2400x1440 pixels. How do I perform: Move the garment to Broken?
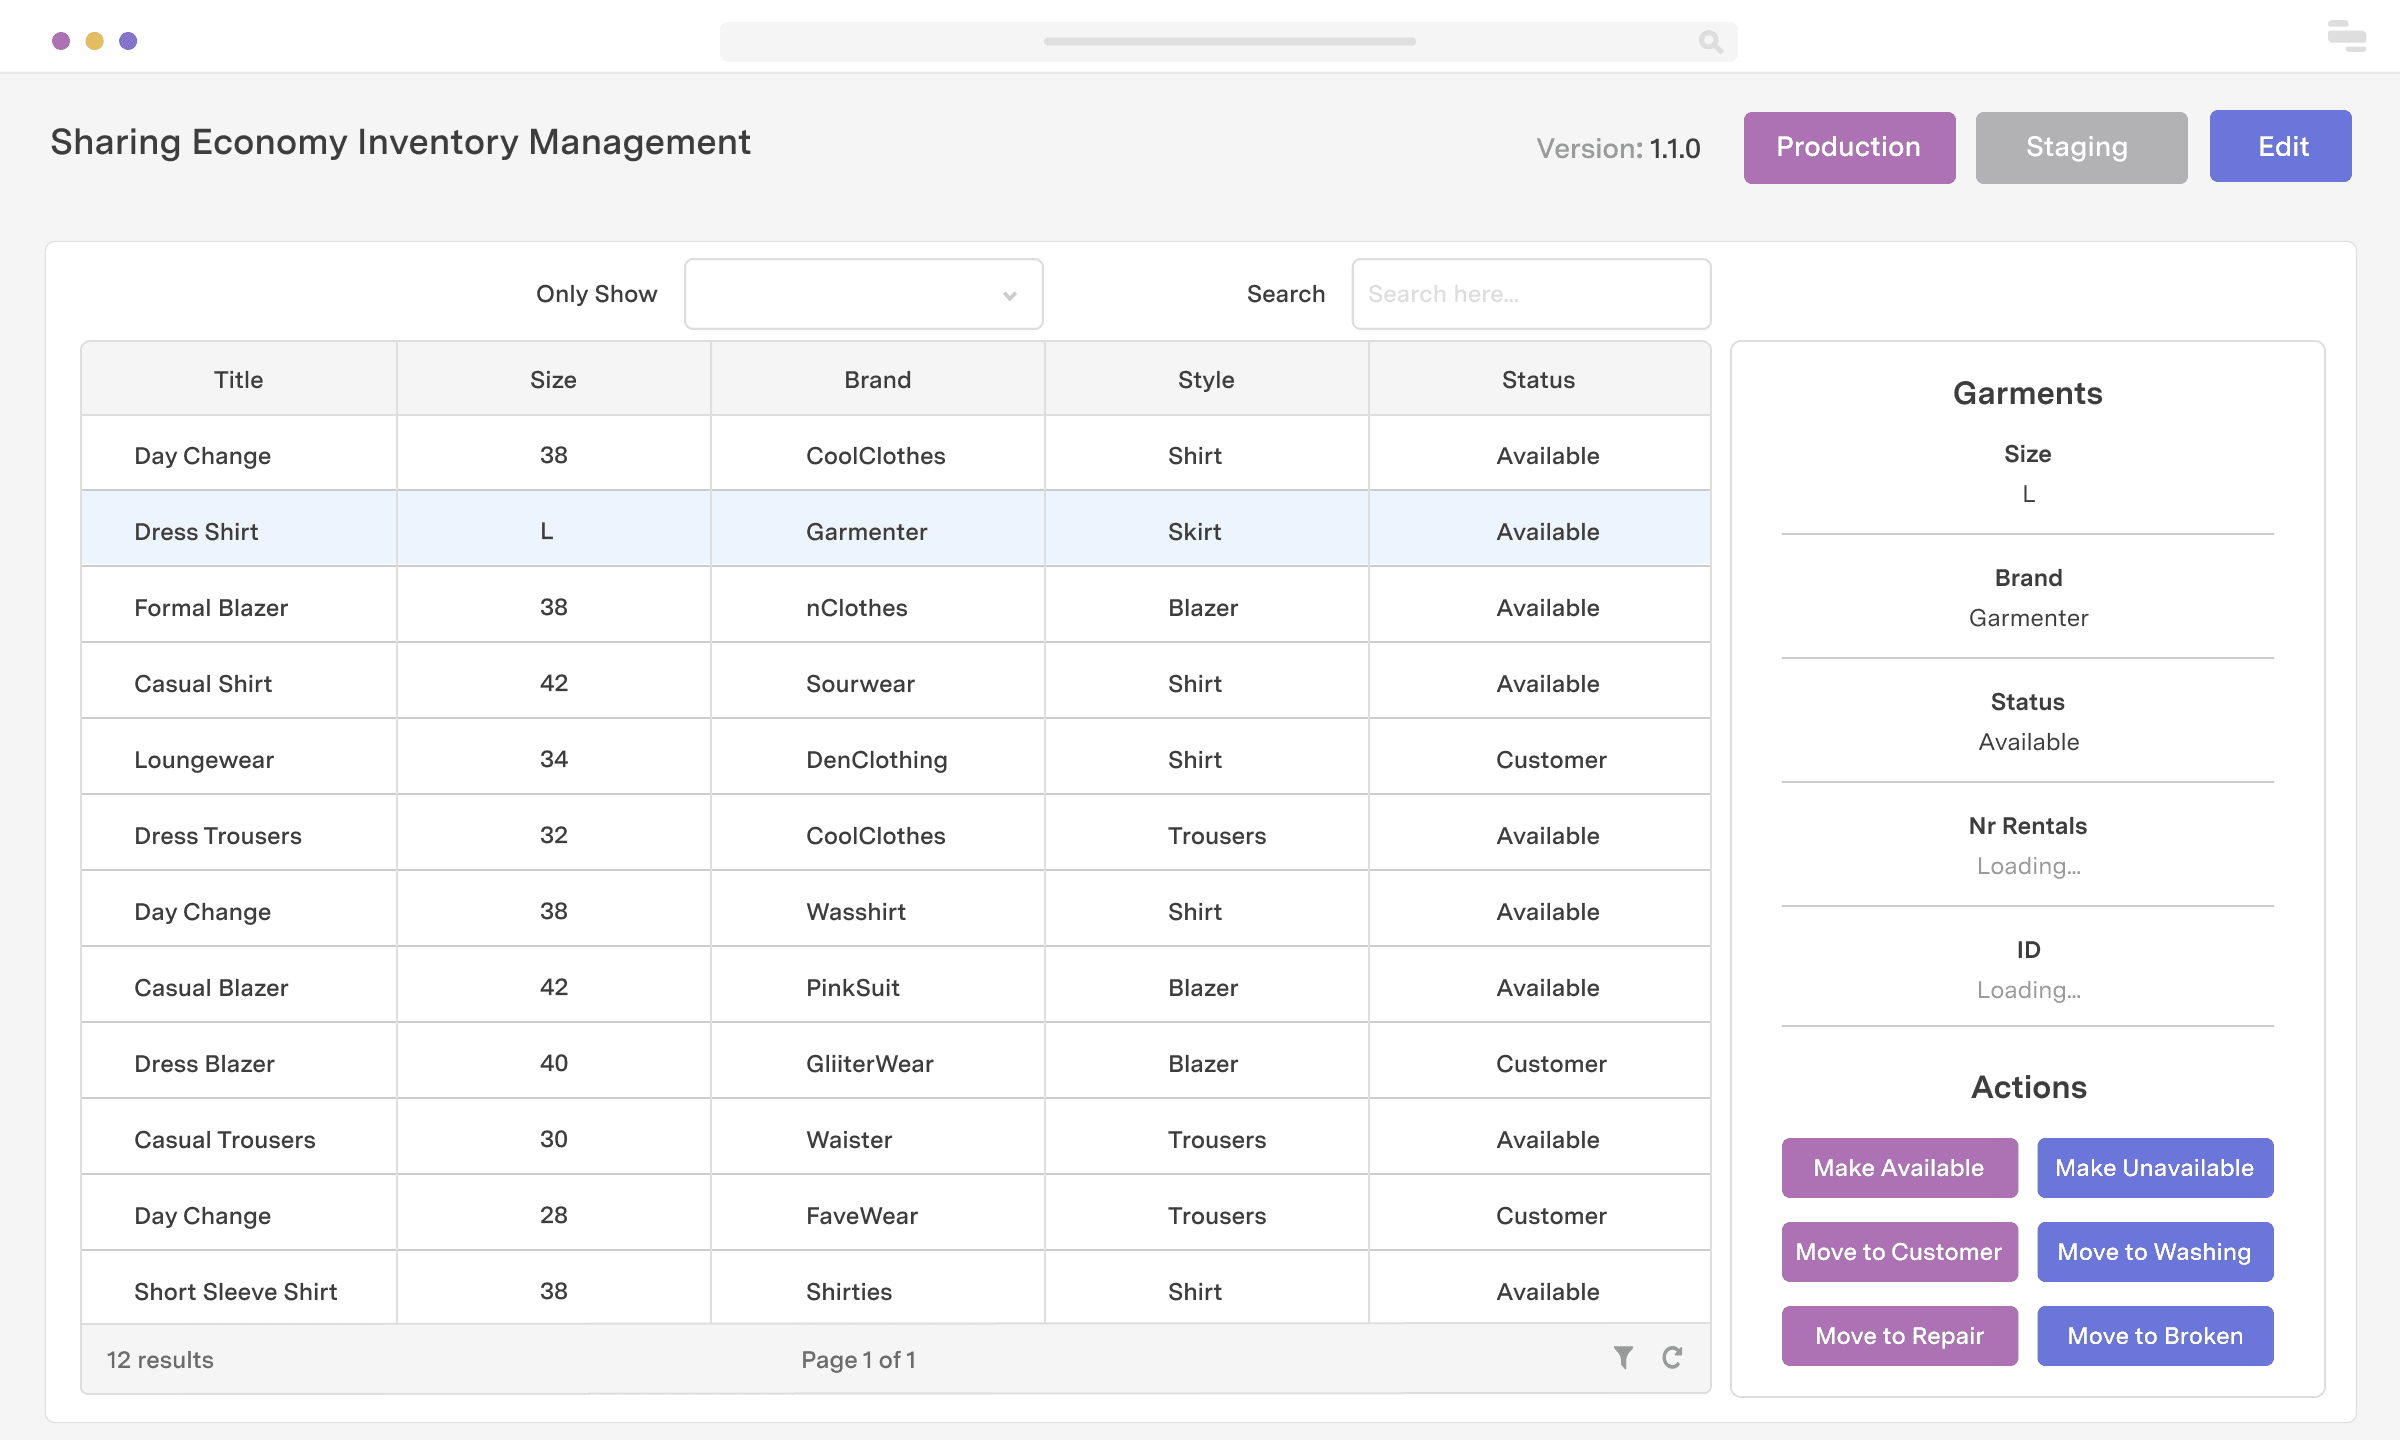tap(2154, 1336)
